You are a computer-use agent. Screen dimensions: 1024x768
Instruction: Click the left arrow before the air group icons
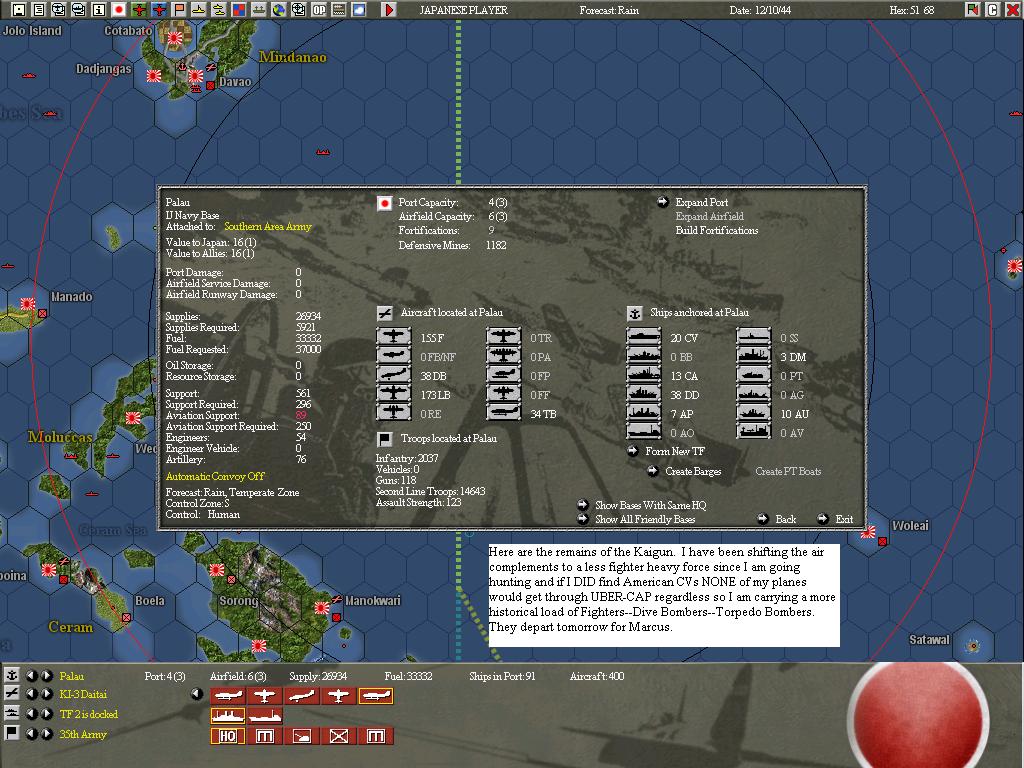coord(197,694)
